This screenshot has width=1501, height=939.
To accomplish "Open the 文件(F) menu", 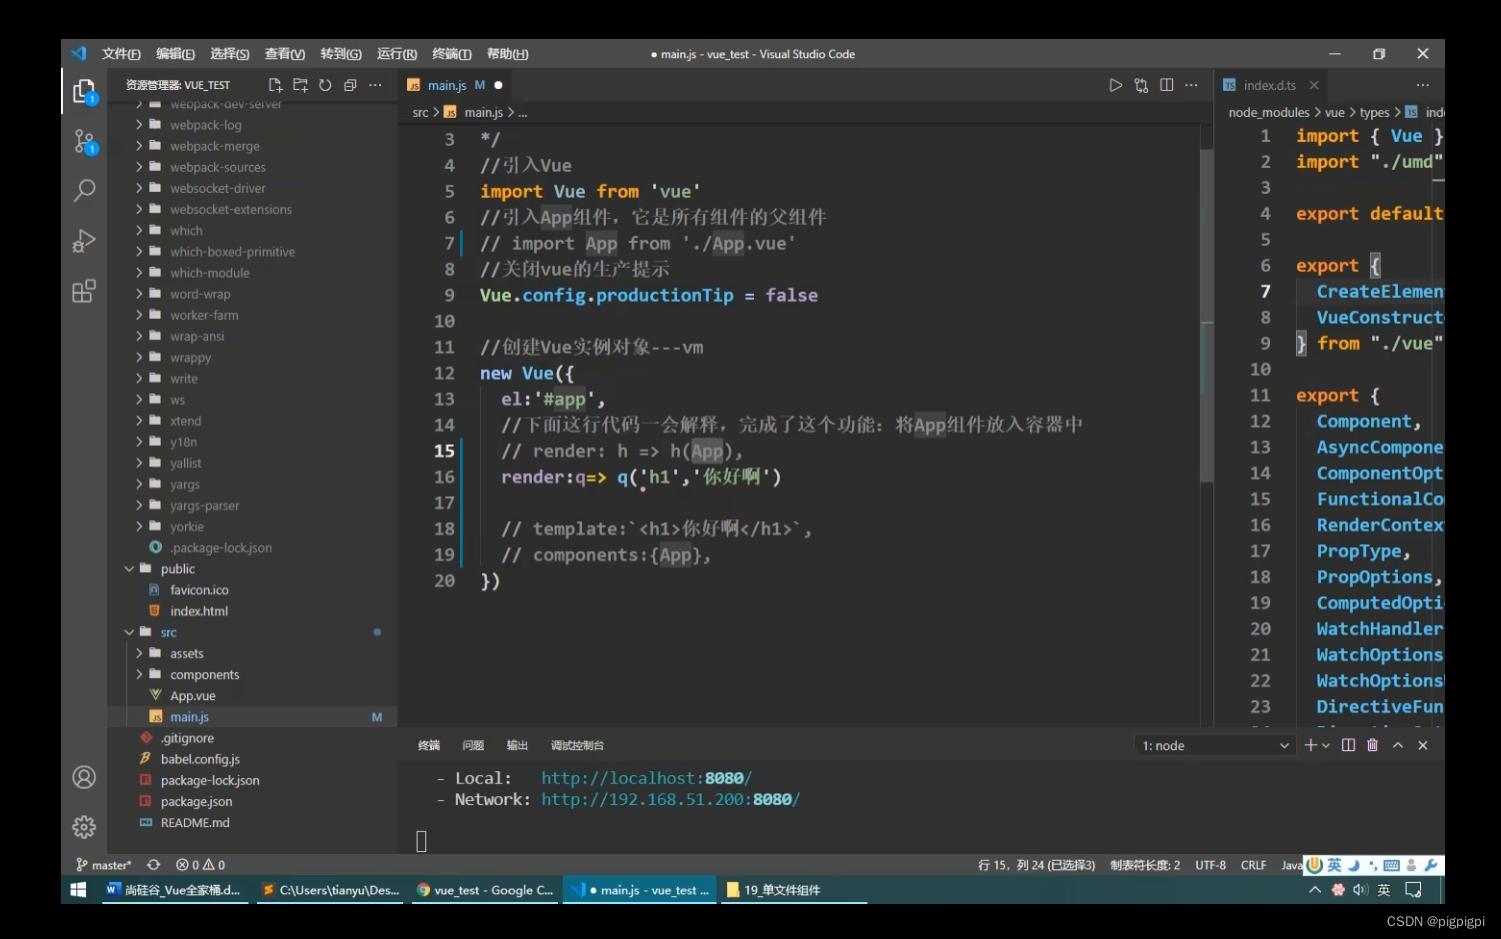I will pyautogui.click(x=121, y=54).
